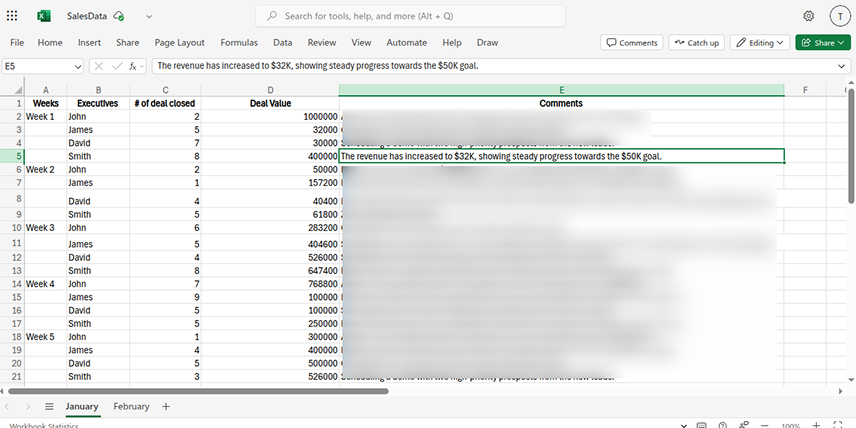
Task: Click the Week 3 cell
Action: click(x=46, y=228)
